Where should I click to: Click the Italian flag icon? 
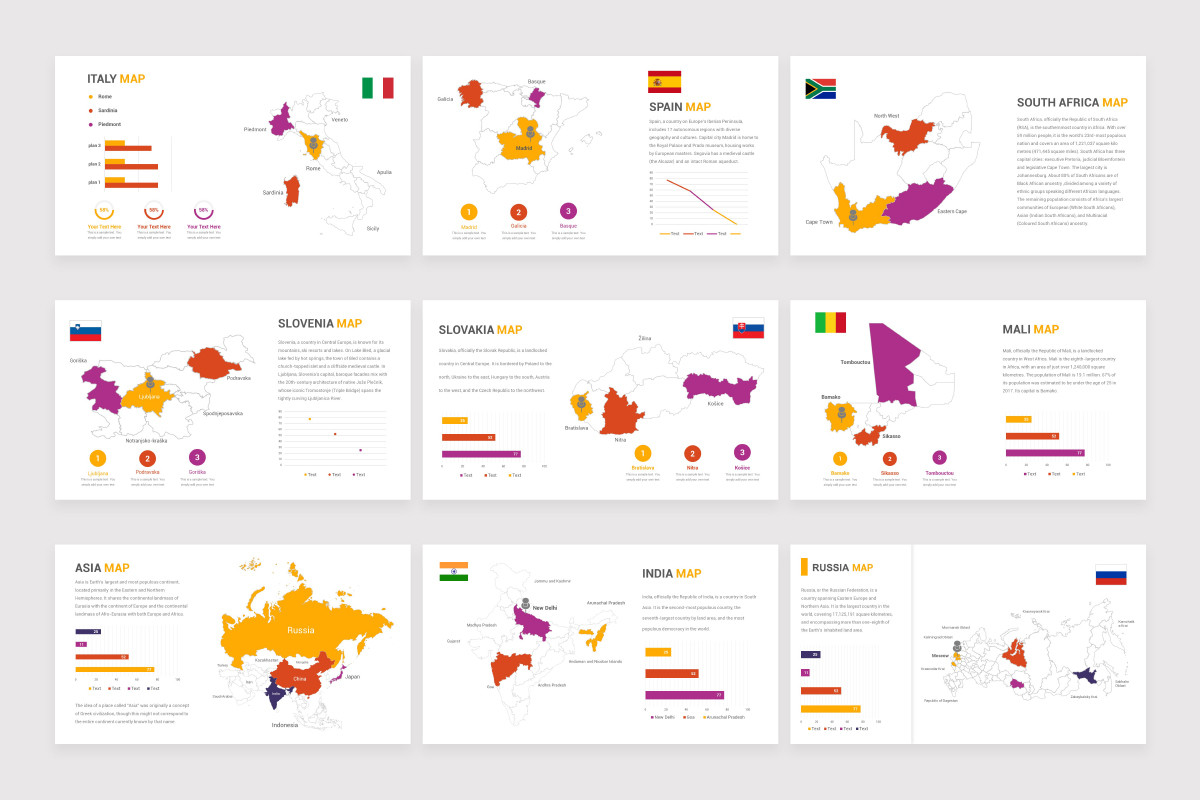(378, 88)
